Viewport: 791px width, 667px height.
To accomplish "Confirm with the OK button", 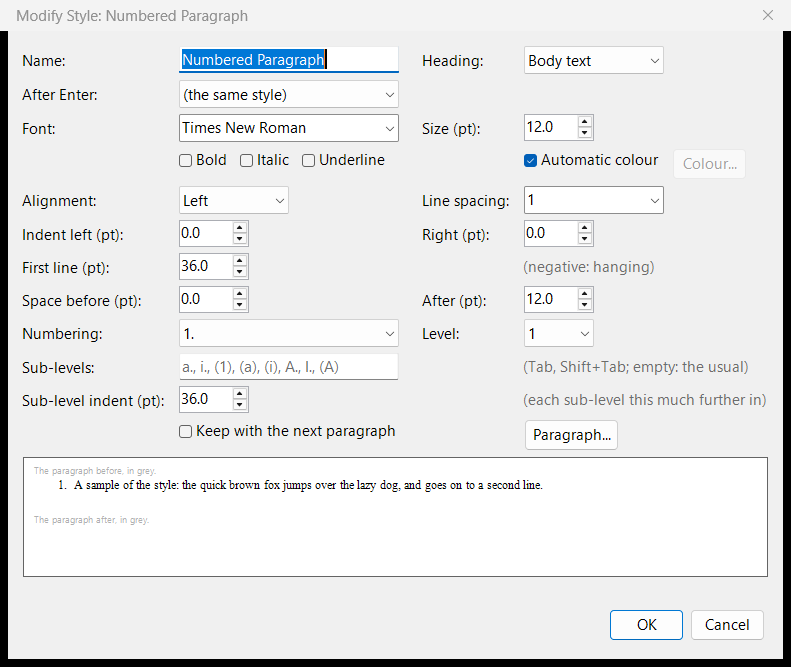I will pyautogui.click(x=646, y=625).
